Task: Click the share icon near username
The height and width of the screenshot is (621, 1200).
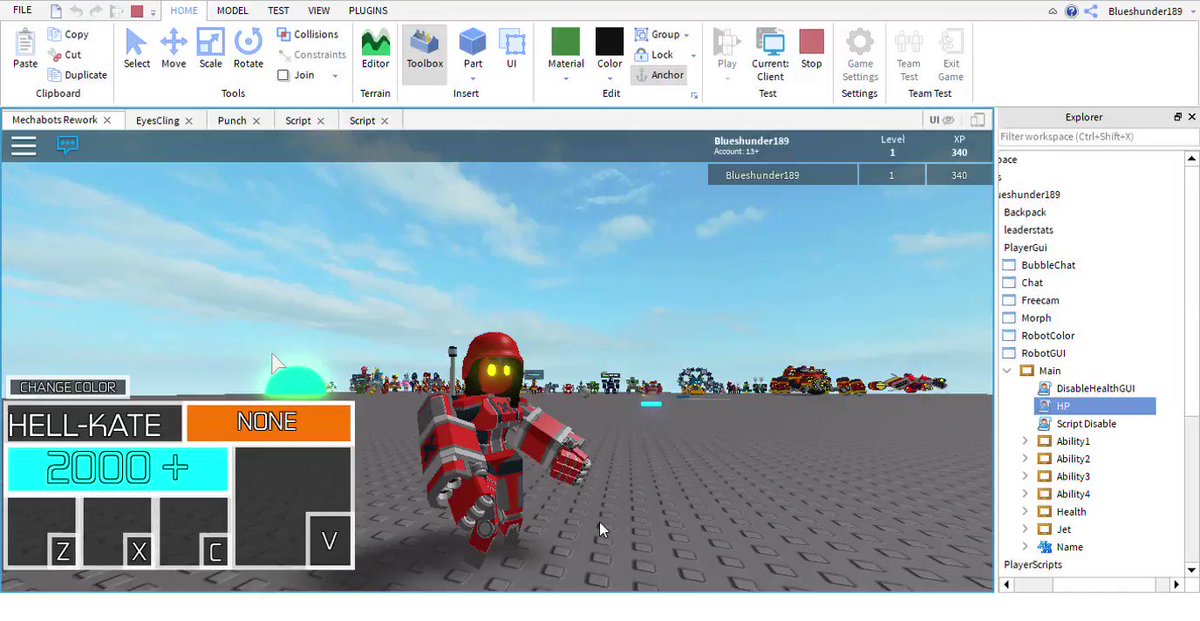Action: click(x=1090, y=11)
